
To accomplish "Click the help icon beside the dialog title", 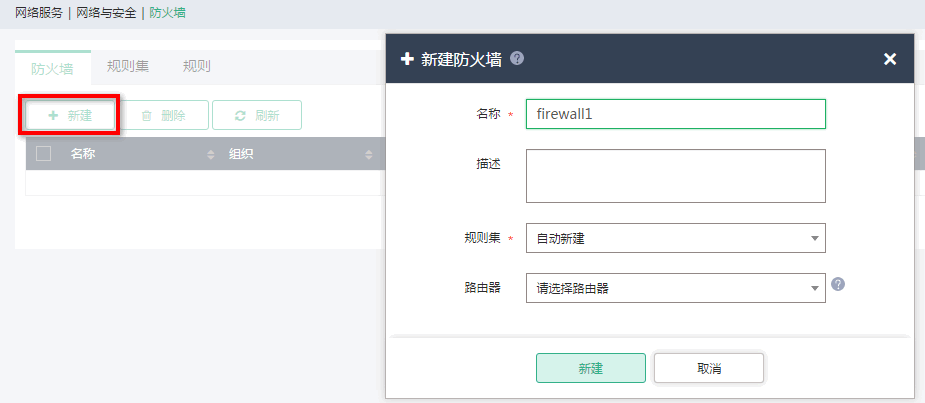I will tap(517, 59).
